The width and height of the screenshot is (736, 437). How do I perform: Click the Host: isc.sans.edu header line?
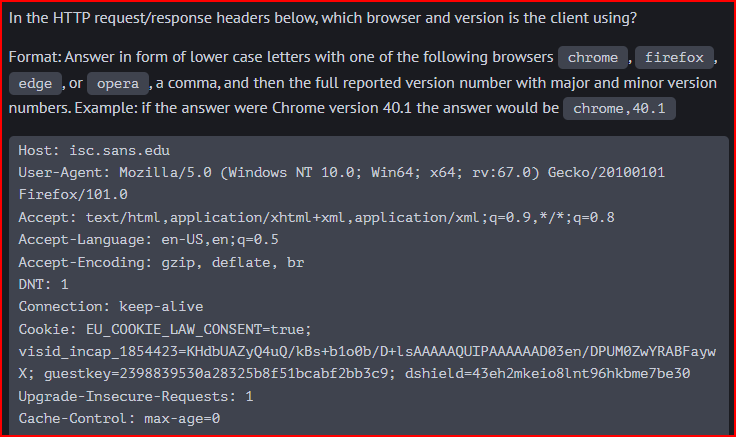pos(94,151)
